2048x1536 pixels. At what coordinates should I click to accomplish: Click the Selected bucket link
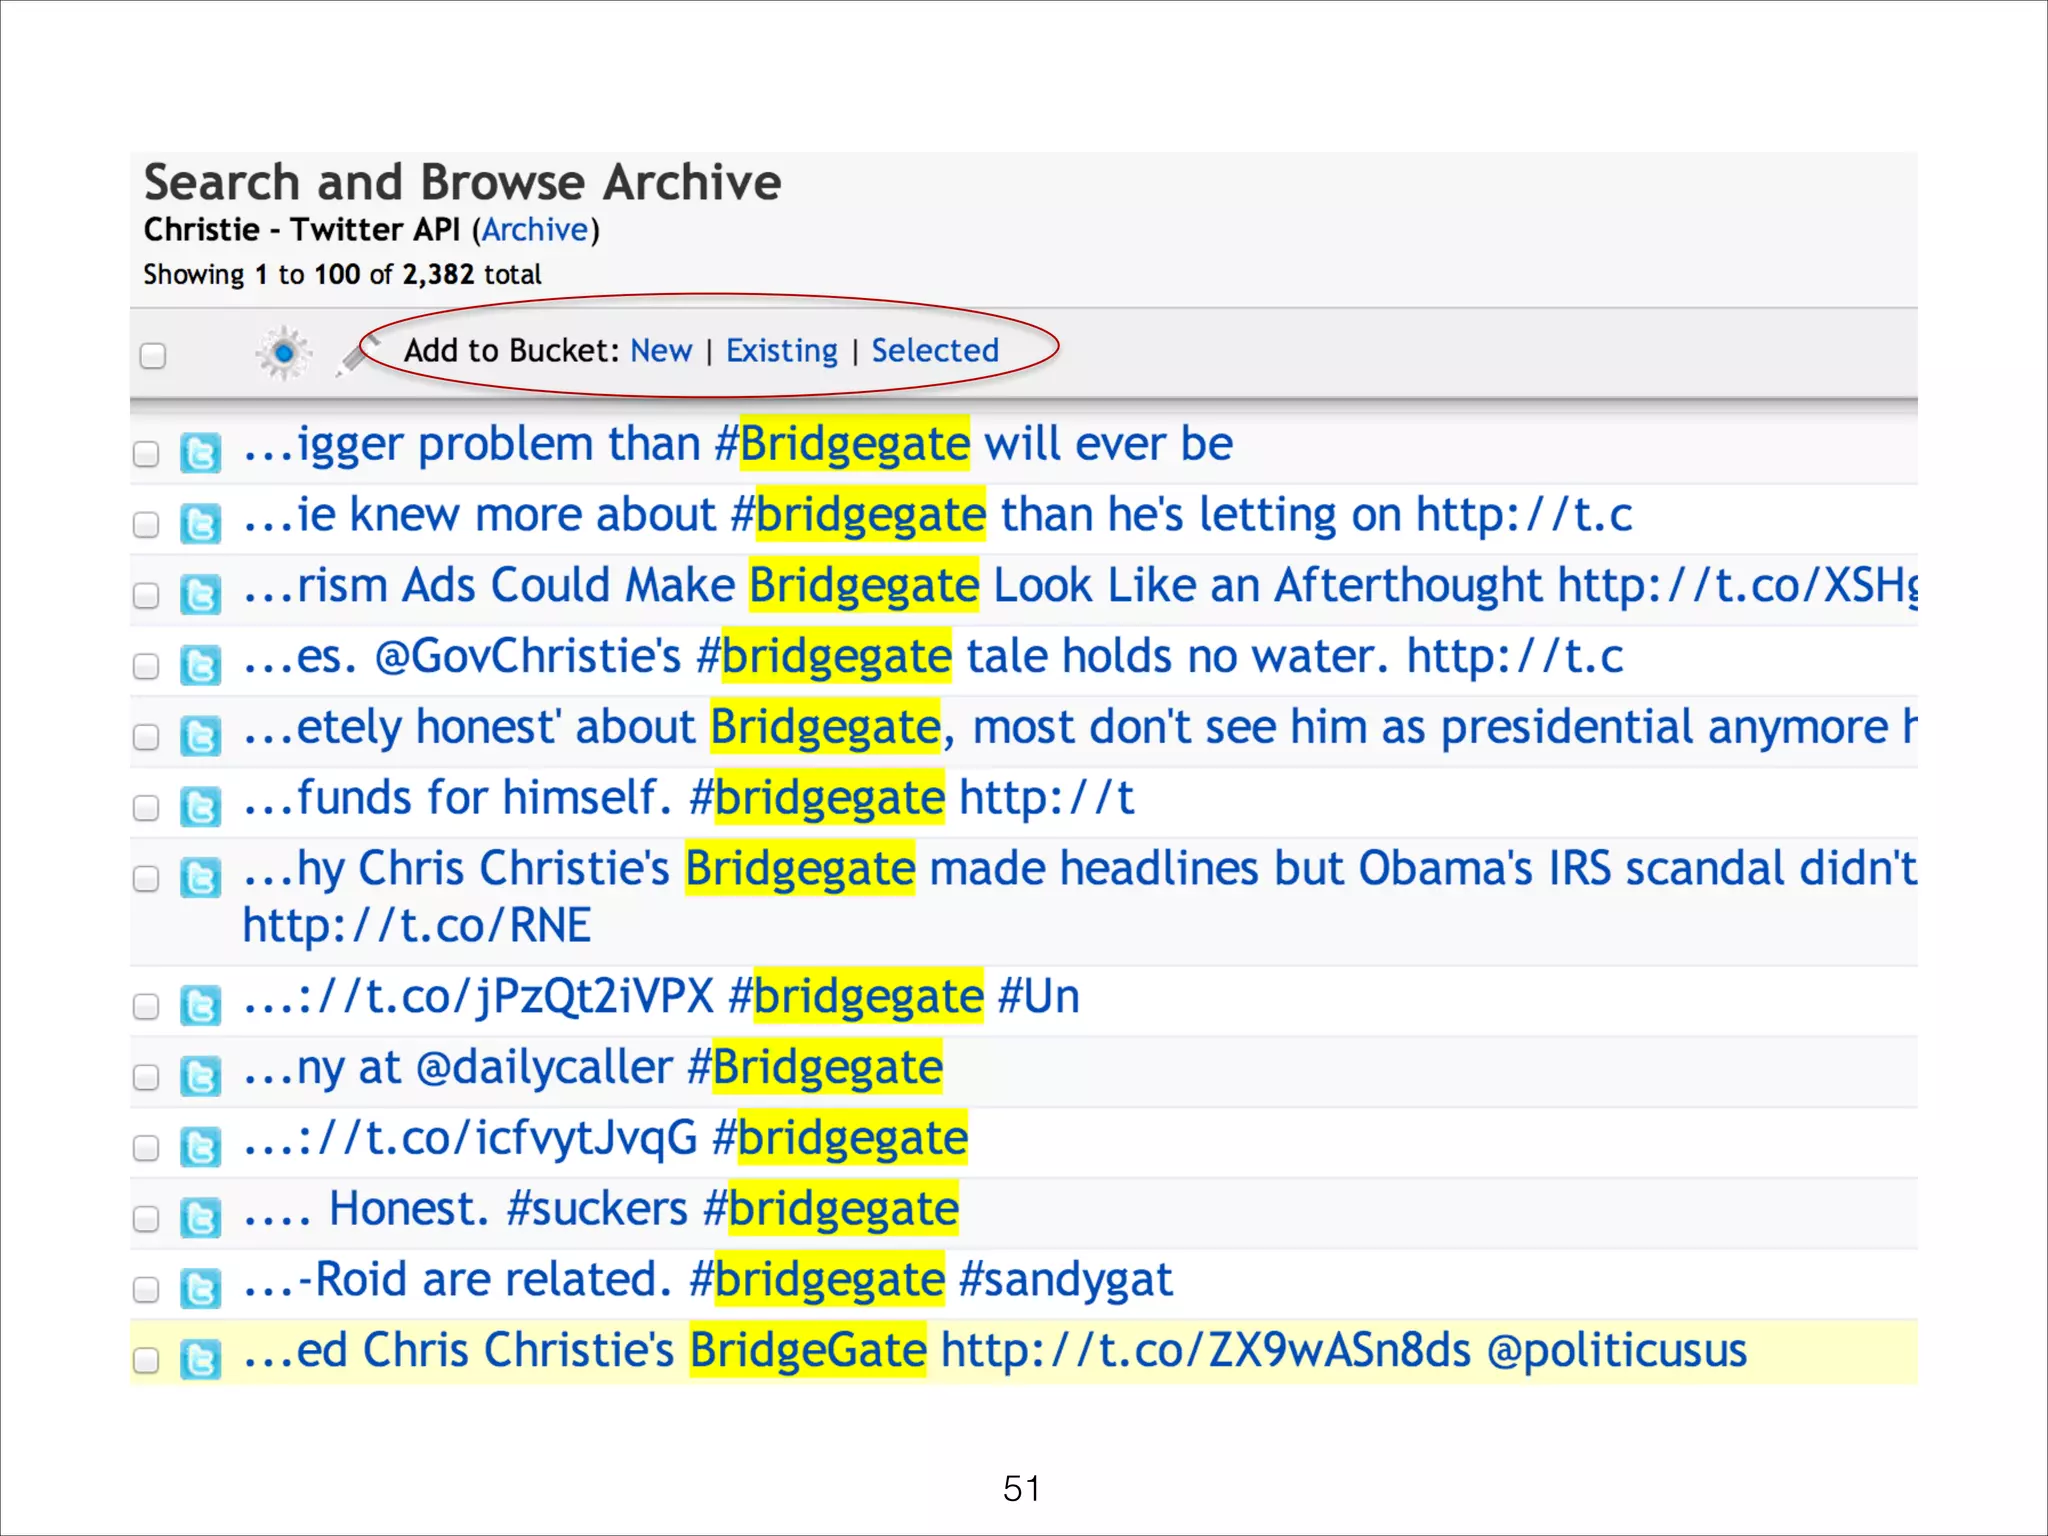point(934,351)
